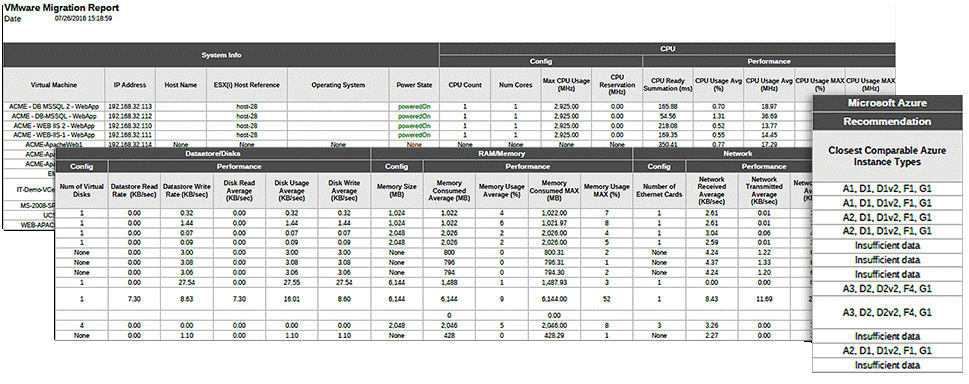Click the VMware Migration Report title
Viewport: 969px width, 384px height.
(62, 8)
